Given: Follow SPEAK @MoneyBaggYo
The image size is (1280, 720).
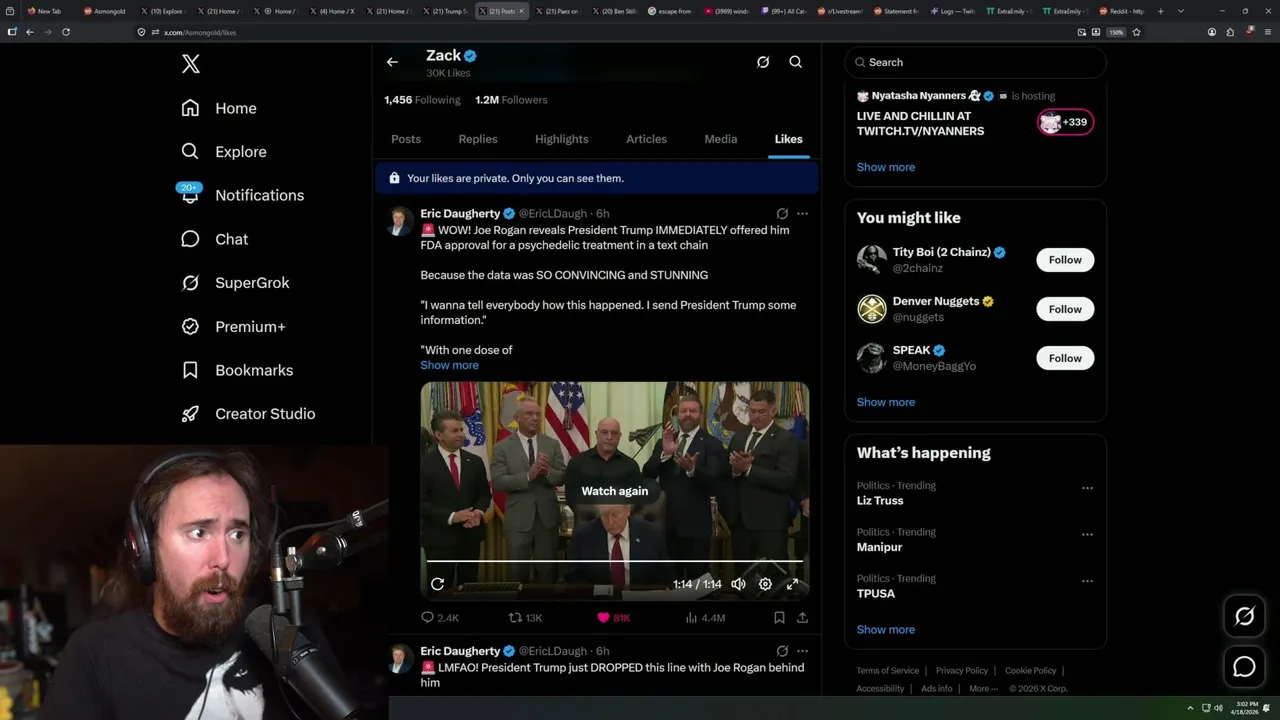Looking at the screenshot, I should click(1065, 358).
